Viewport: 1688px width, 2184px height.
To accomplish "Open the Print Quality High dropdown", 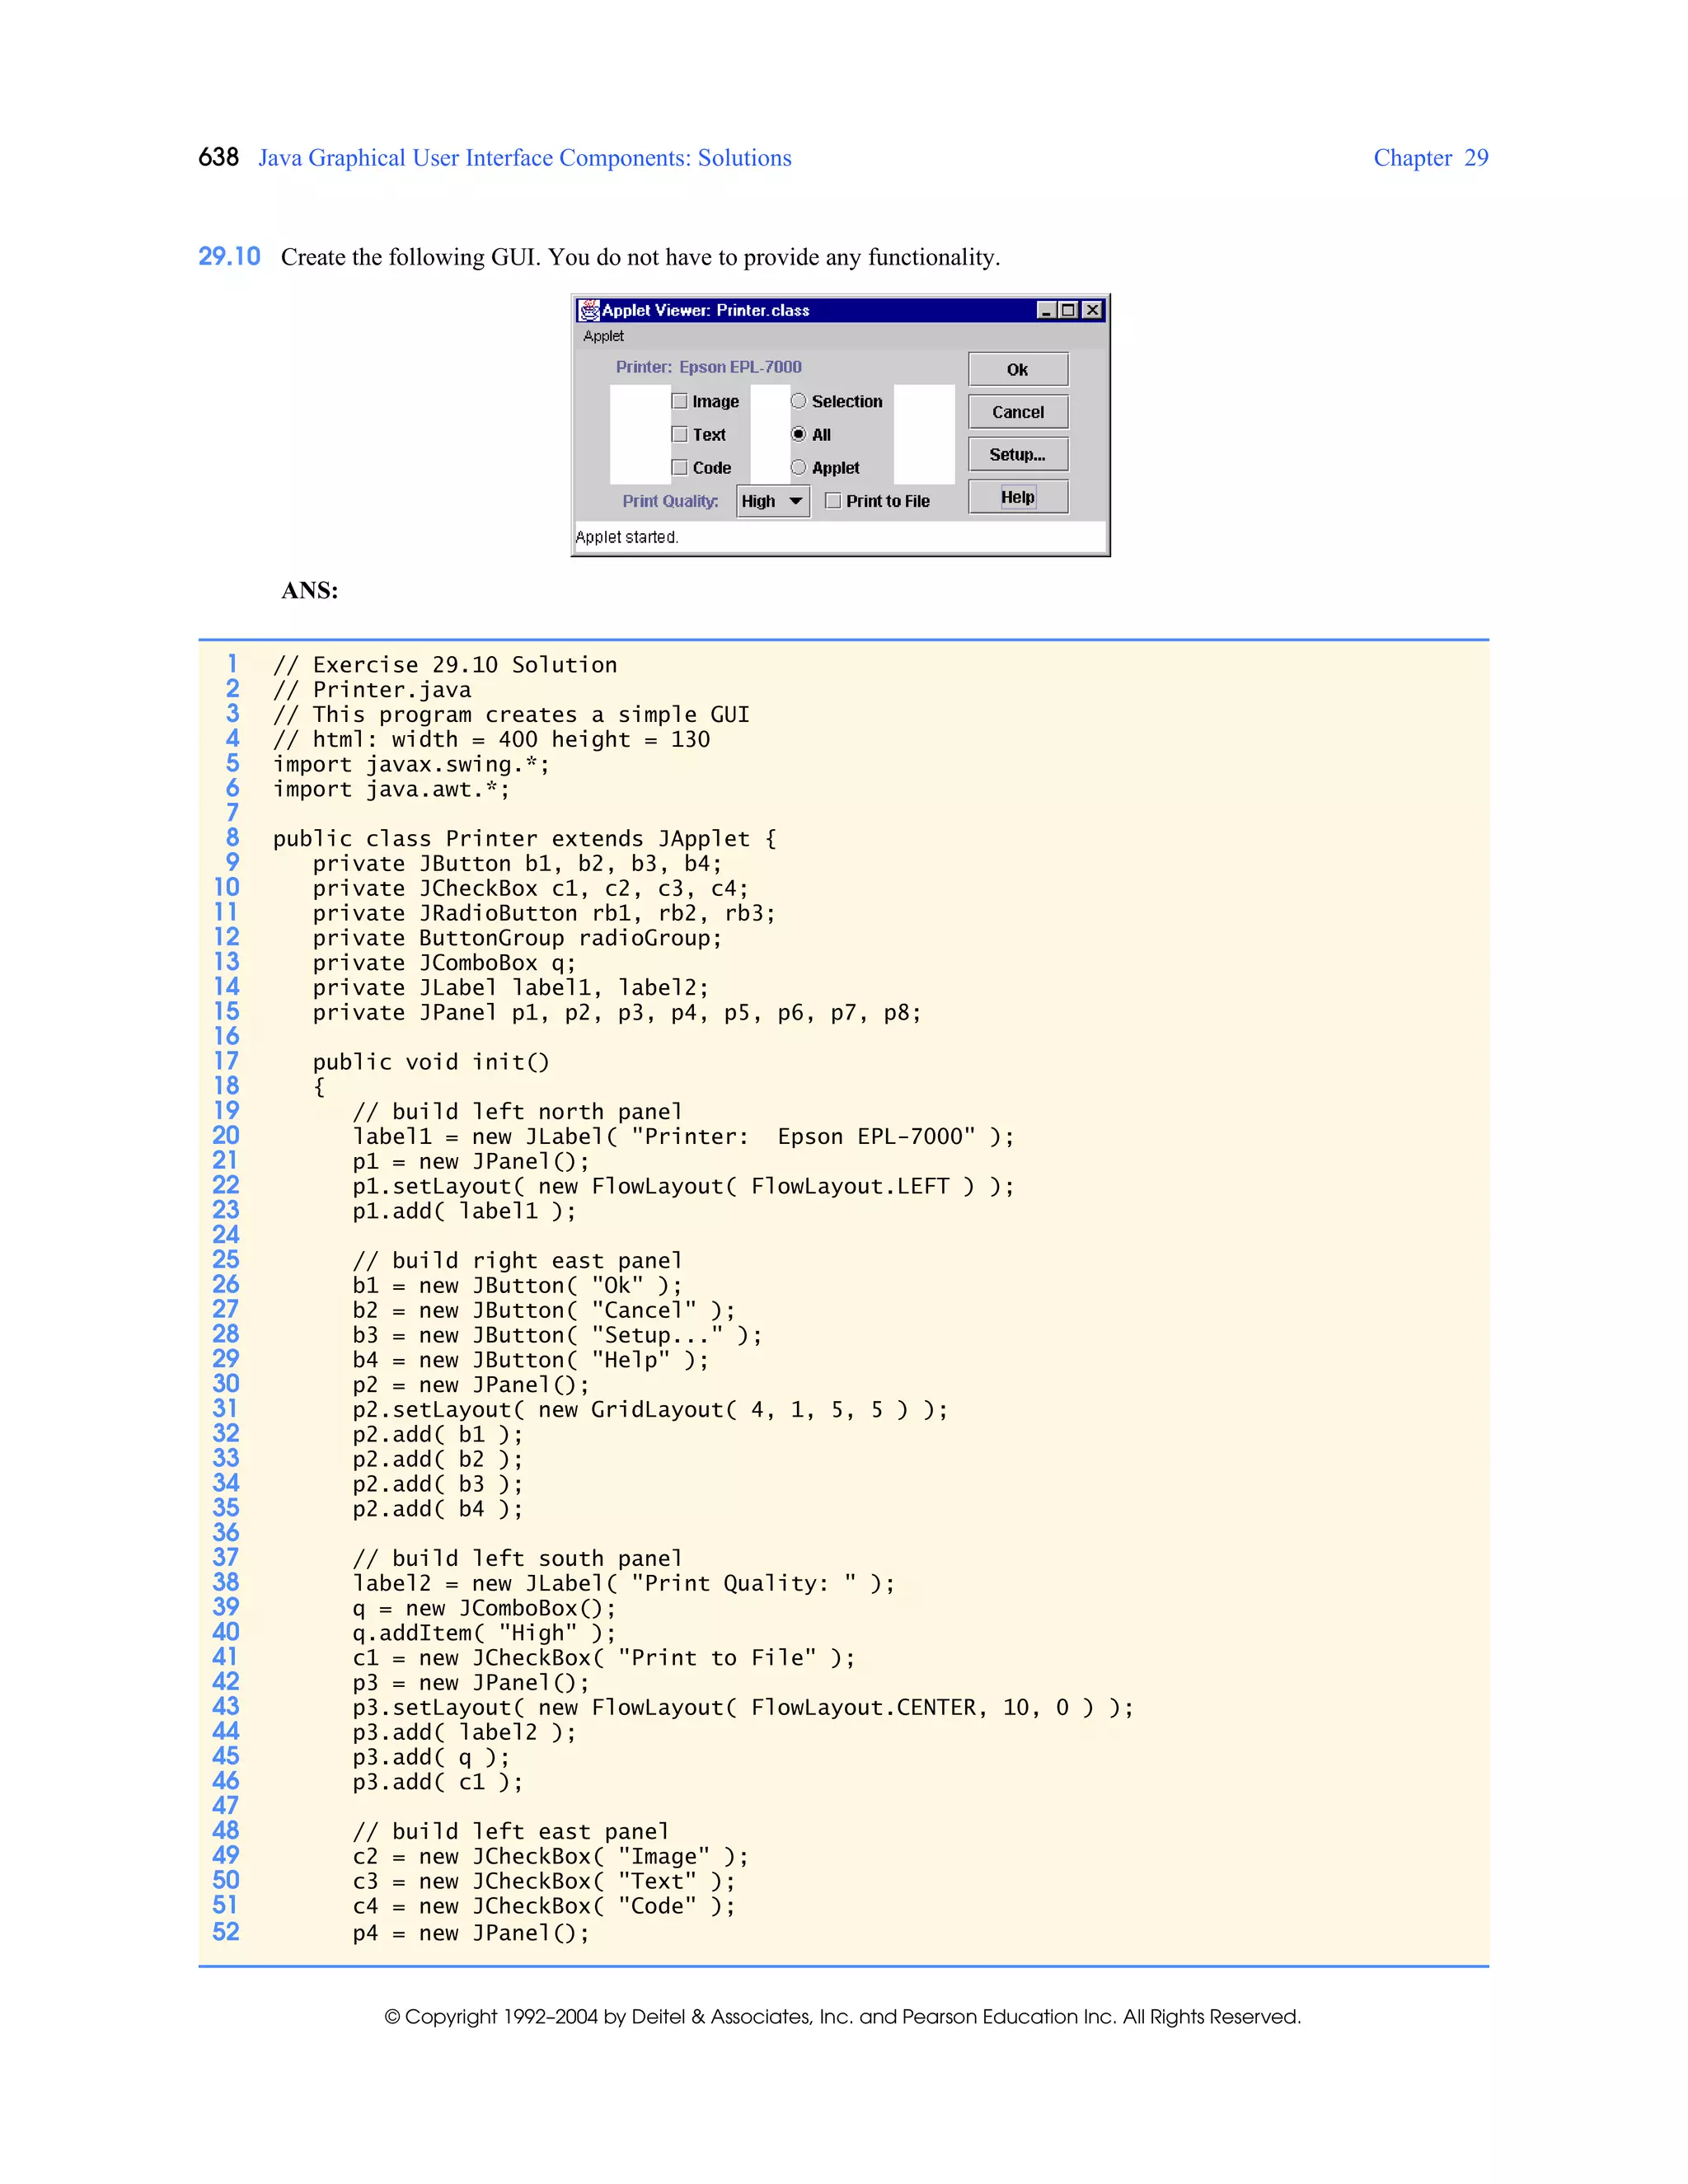I will click(772, 501).
